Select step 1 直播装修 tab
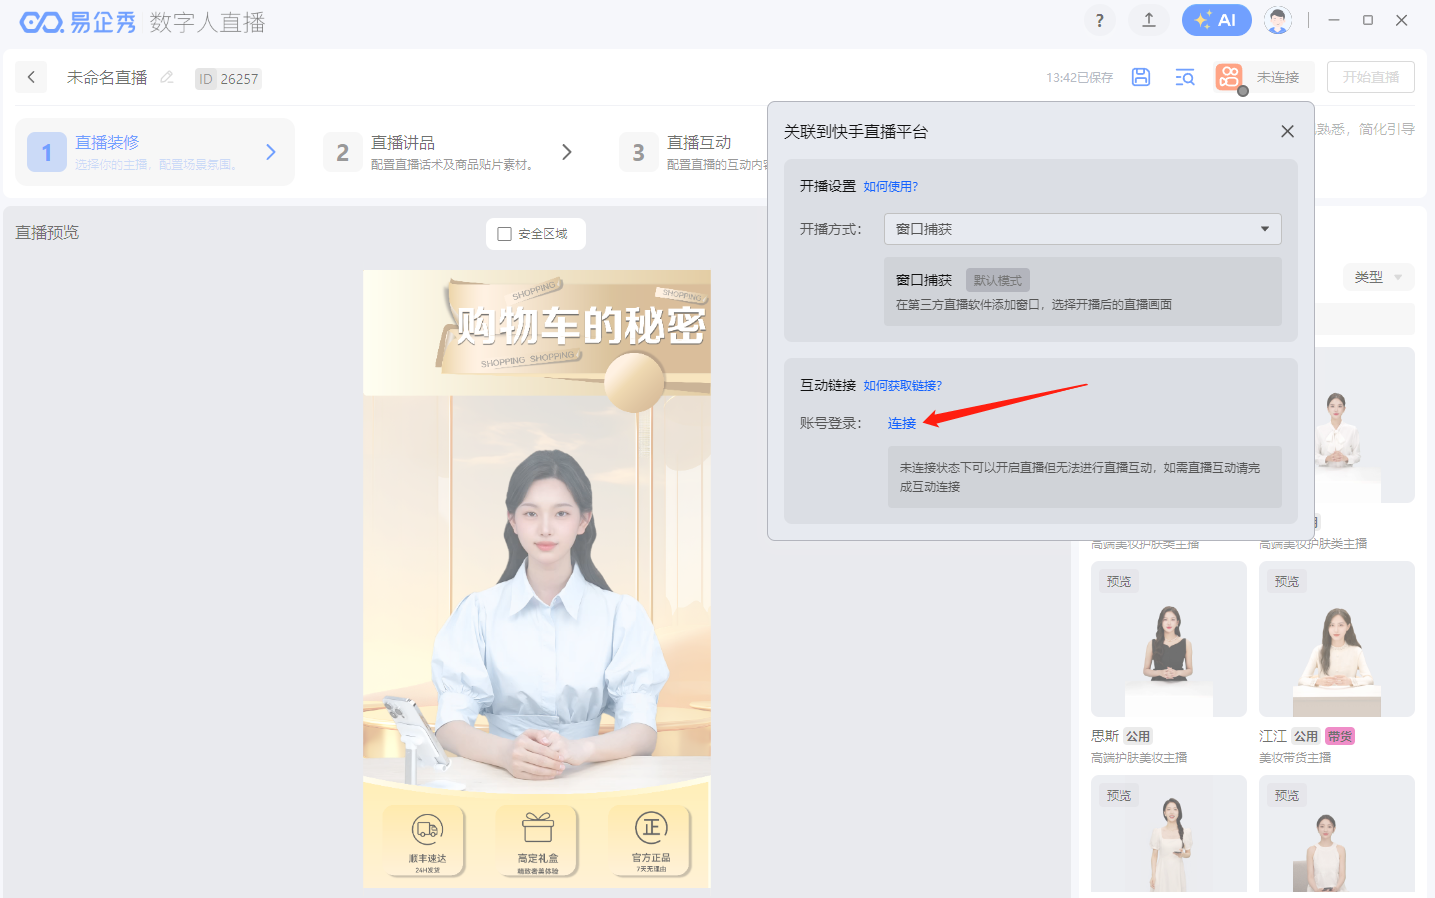 155,152
